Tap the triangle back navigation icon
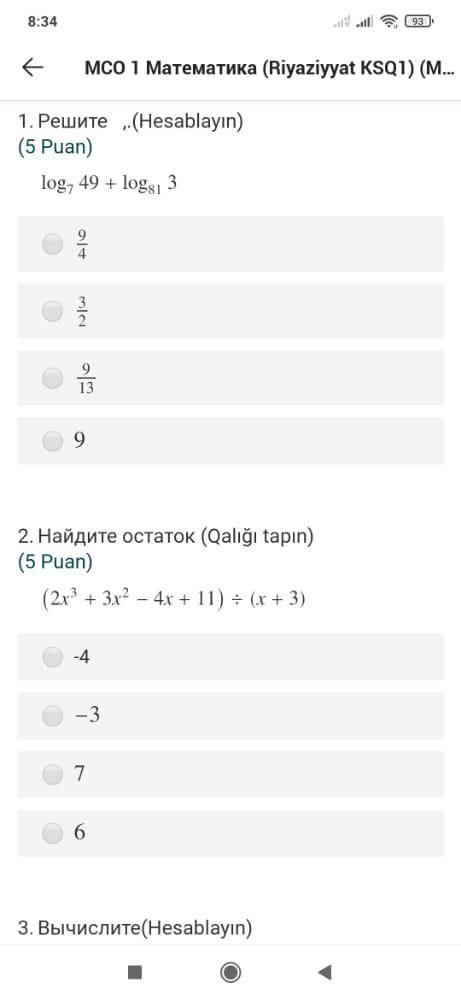Image resolution: width=461 pixels, height=1000 pixels. tap(325, 972)
